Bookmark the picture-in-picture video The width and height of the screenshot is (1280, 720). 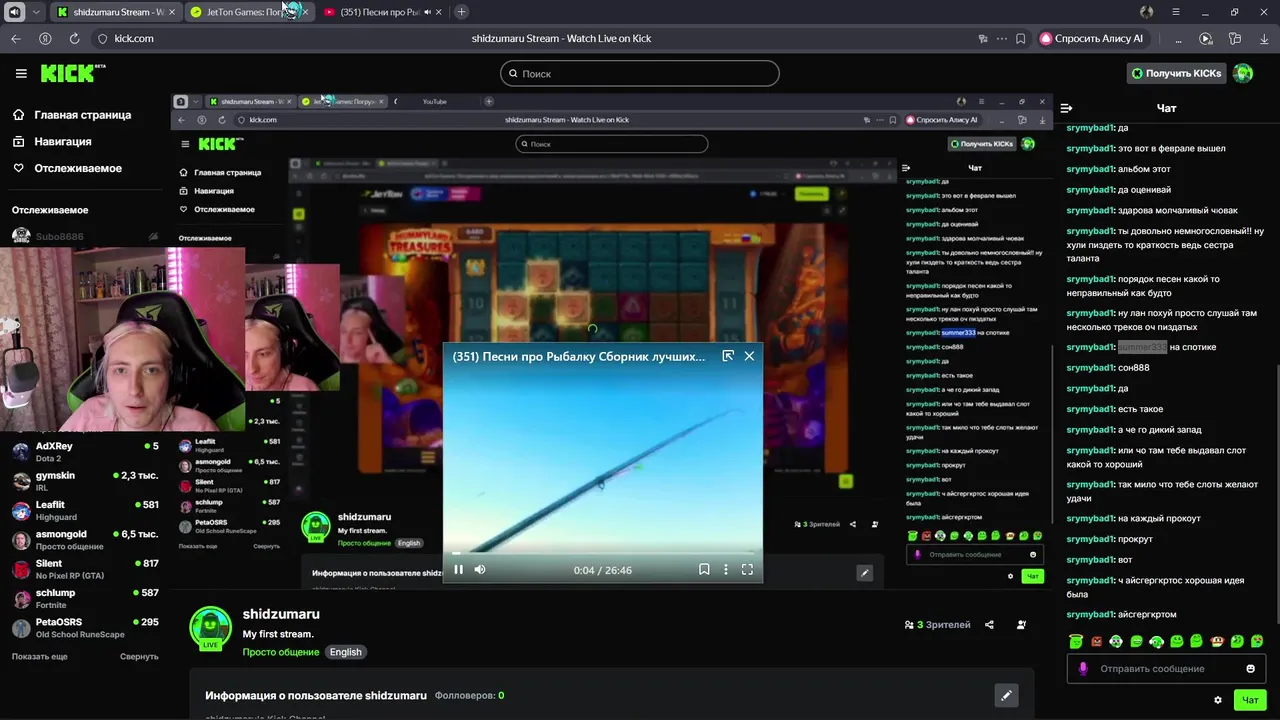pos(704,570)
